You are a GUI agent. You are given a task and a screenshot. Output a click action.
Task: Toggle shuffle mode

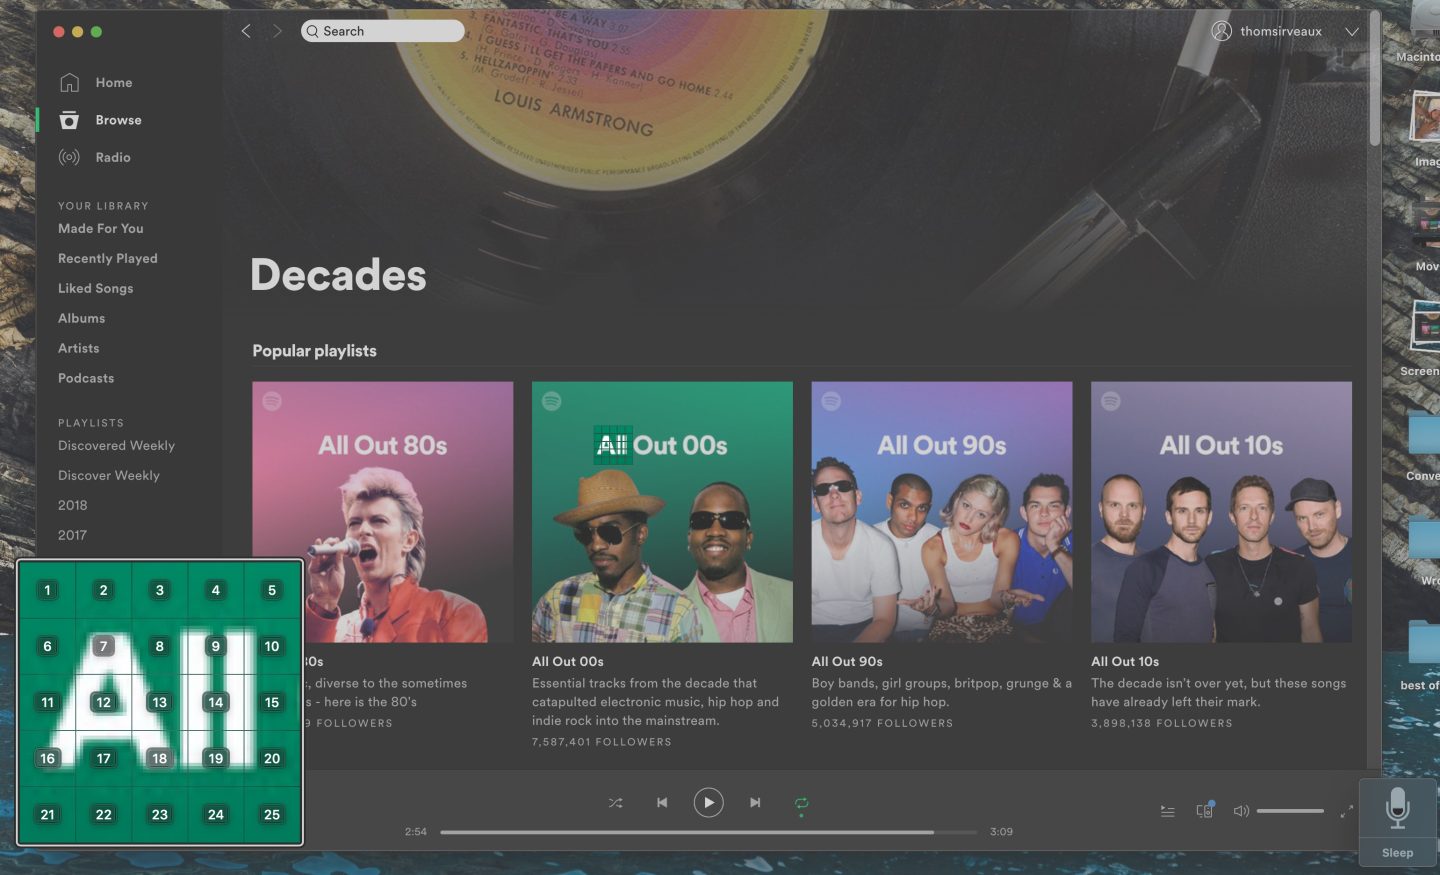tap(615, 803)
